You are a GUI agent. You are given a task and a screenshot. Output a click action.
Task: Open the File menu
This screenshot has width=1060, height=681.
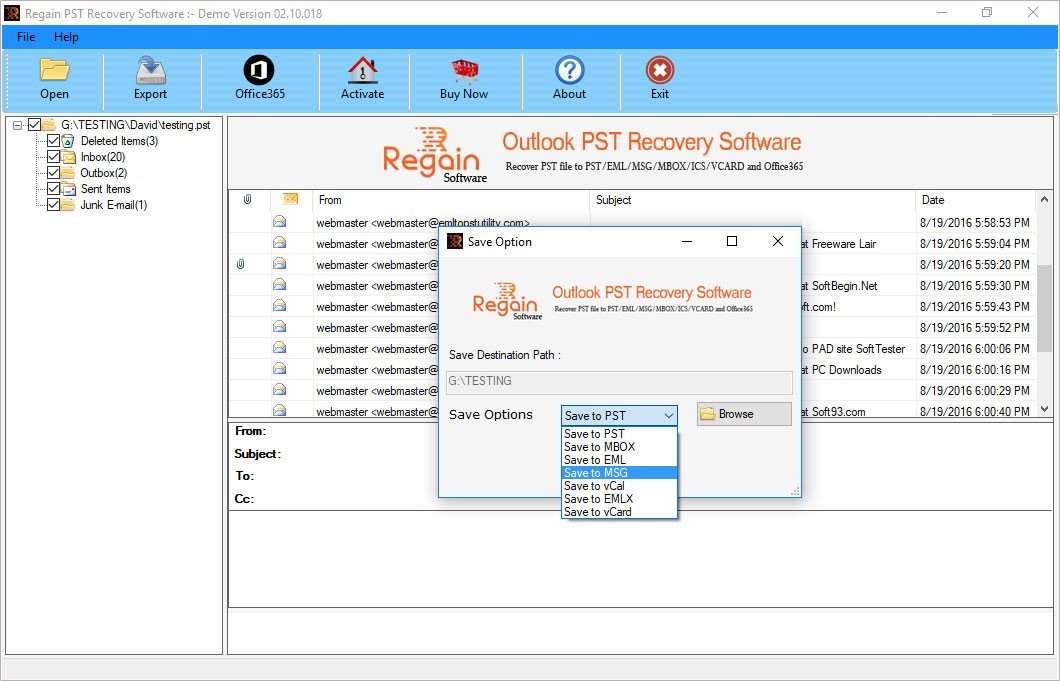click(x=26, y=37)
